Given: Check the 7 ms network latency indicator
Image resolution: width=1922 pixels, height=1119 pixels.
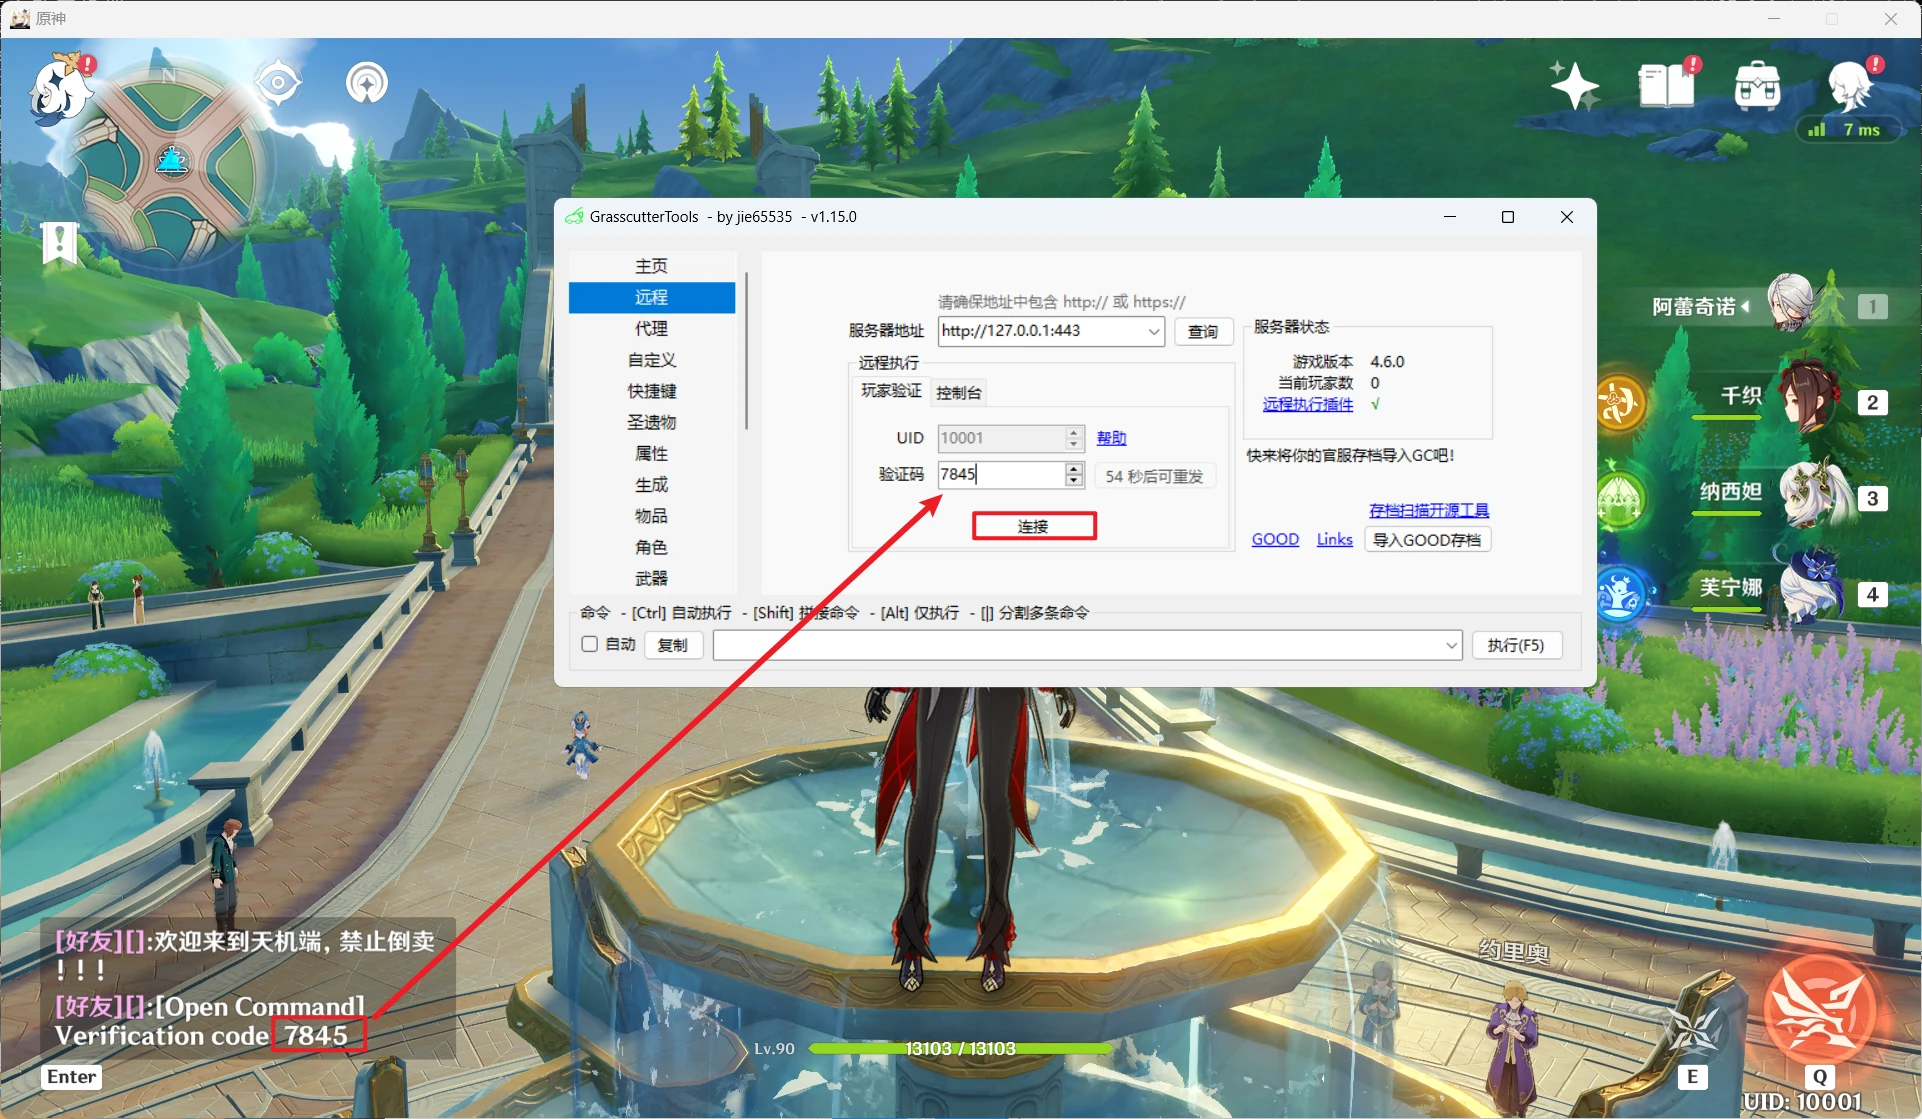Looking at the screenshot, I should point(1848,130).
